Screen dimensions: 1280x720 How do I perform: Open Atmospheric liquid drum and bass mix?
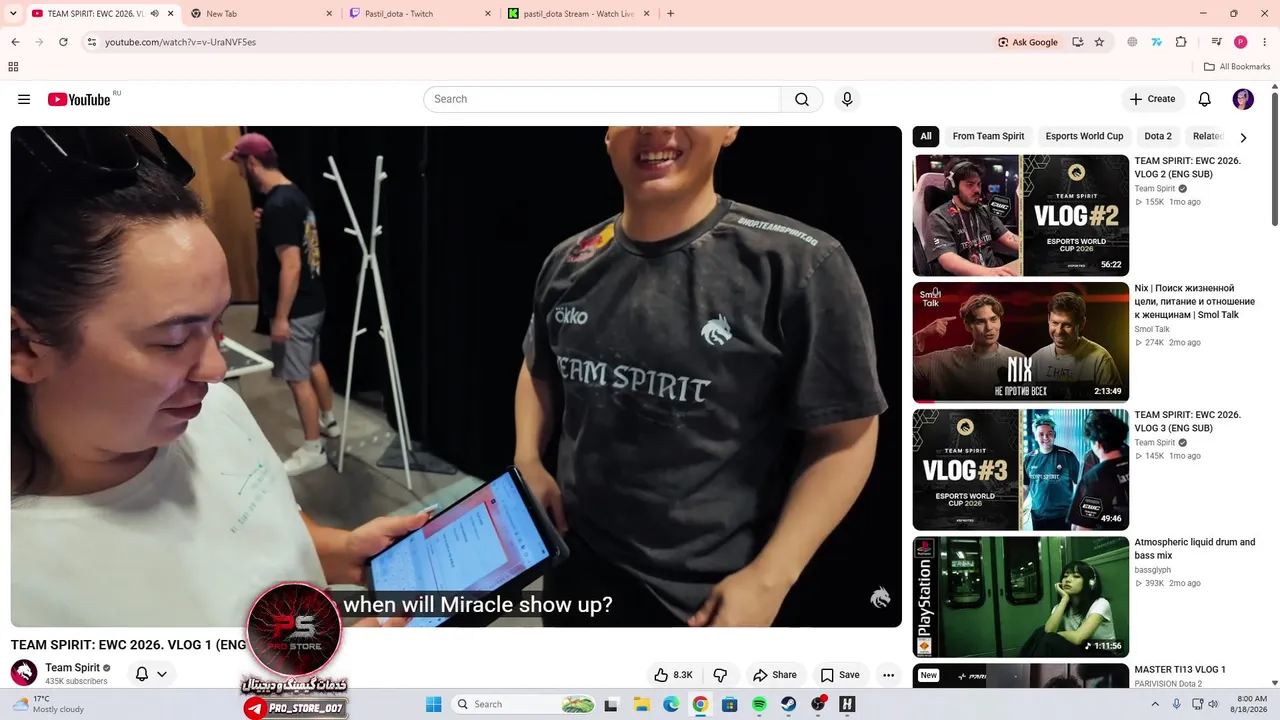1194,549
